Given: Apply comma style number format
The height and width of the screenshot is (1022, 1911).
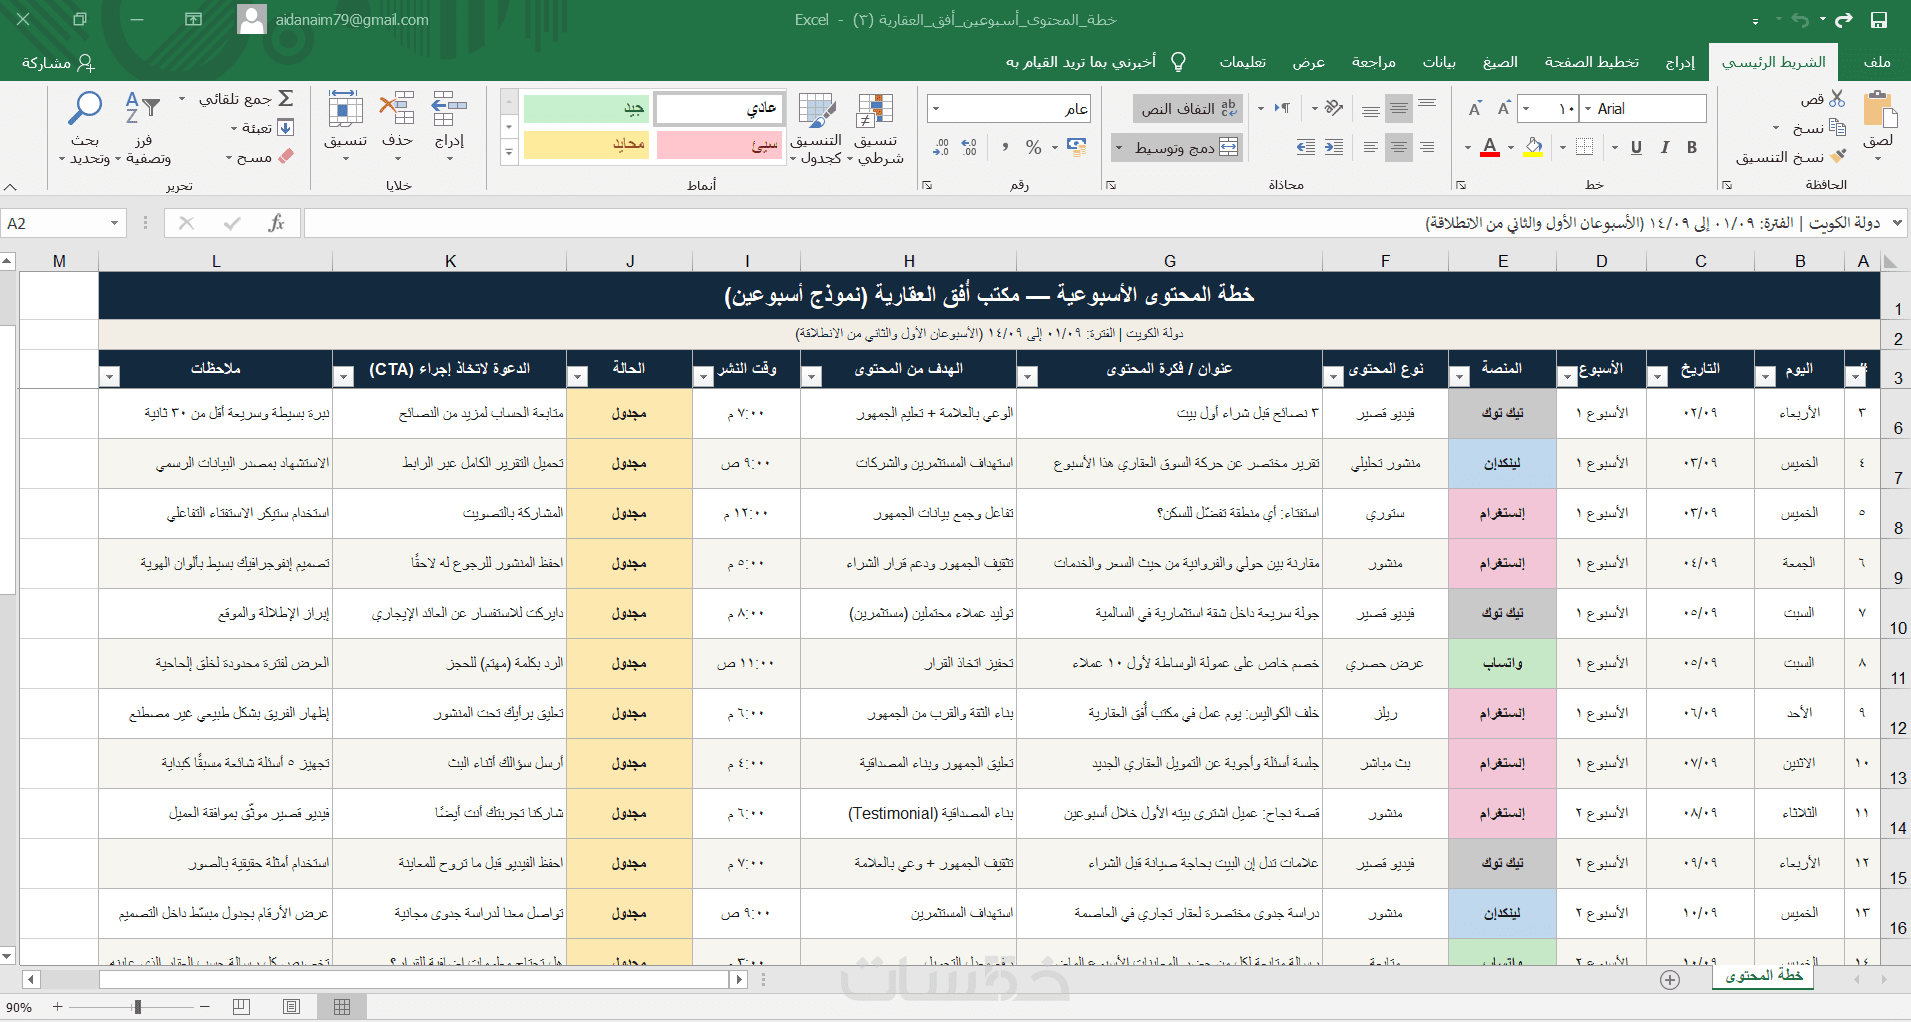Looking at the screenshot, I should click(1004, 147).
